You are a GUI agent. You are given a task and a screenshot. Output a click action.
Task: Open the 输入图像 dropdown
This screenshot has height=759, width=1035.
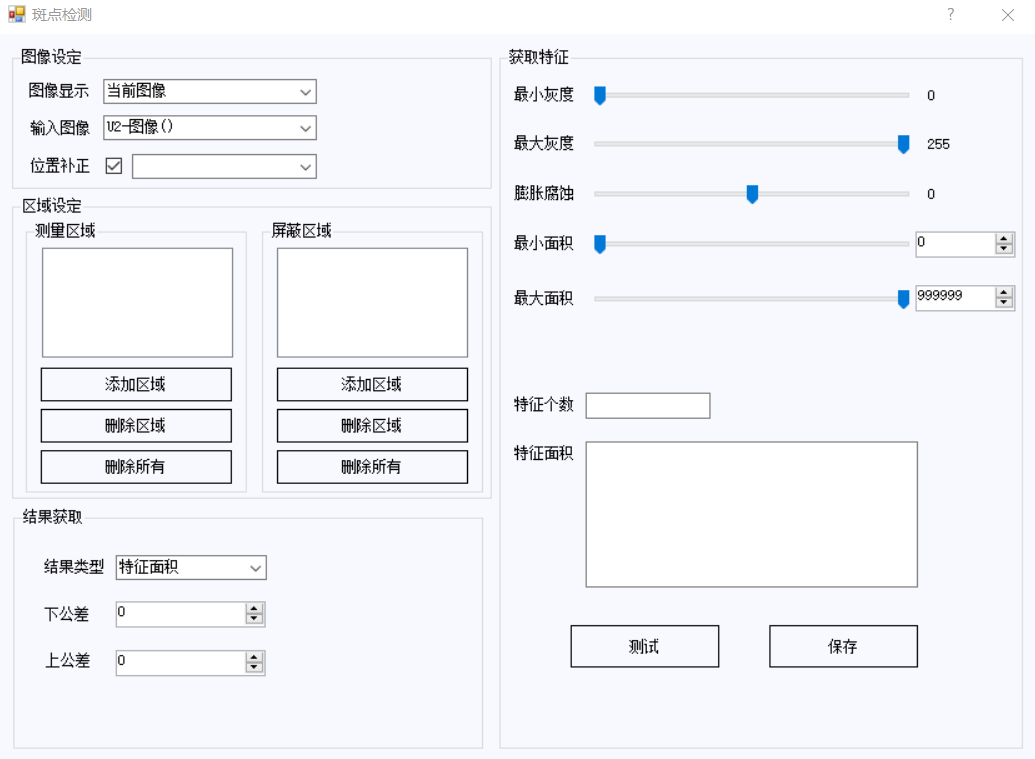[x=210, y=127]
